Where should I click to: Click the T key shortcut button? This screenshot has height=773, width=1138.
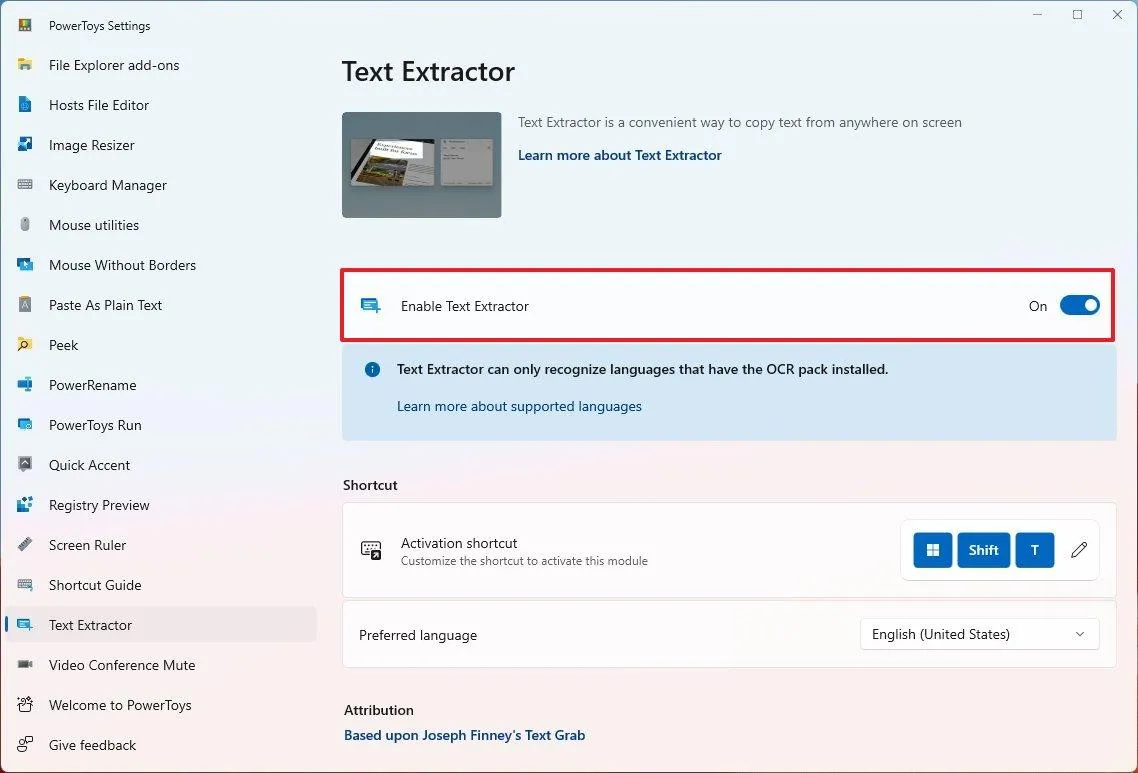[x=1035, y=550]
